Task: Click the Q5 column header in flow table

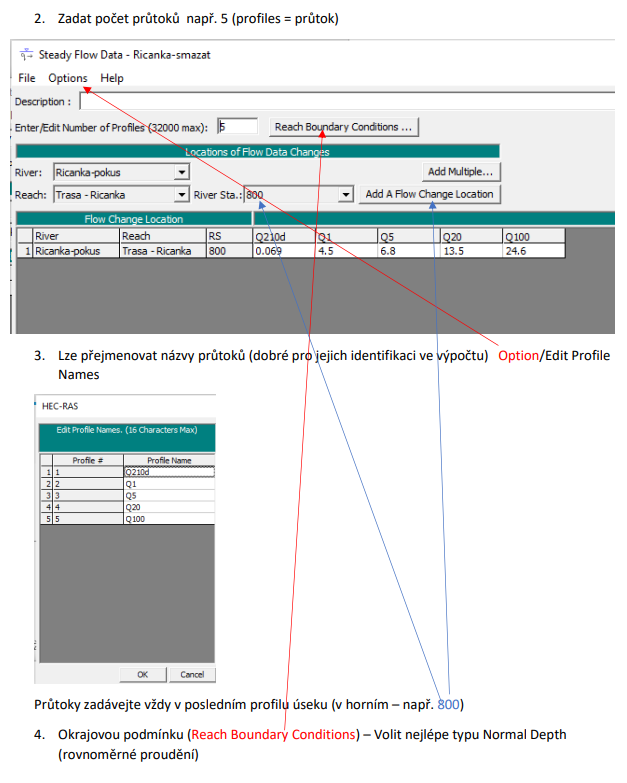Action: coord(407,236)
